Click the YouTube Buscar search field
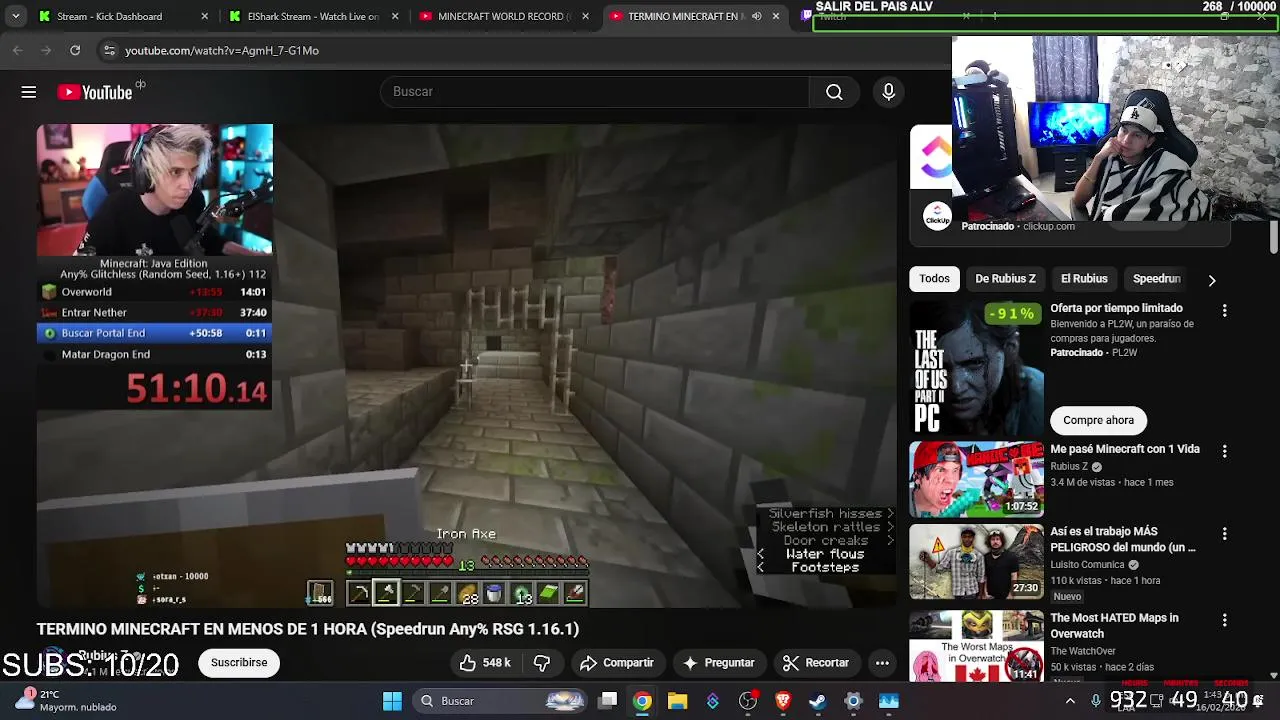Image resolution: width=1280 pixels, height=720 pixels. 595,92
